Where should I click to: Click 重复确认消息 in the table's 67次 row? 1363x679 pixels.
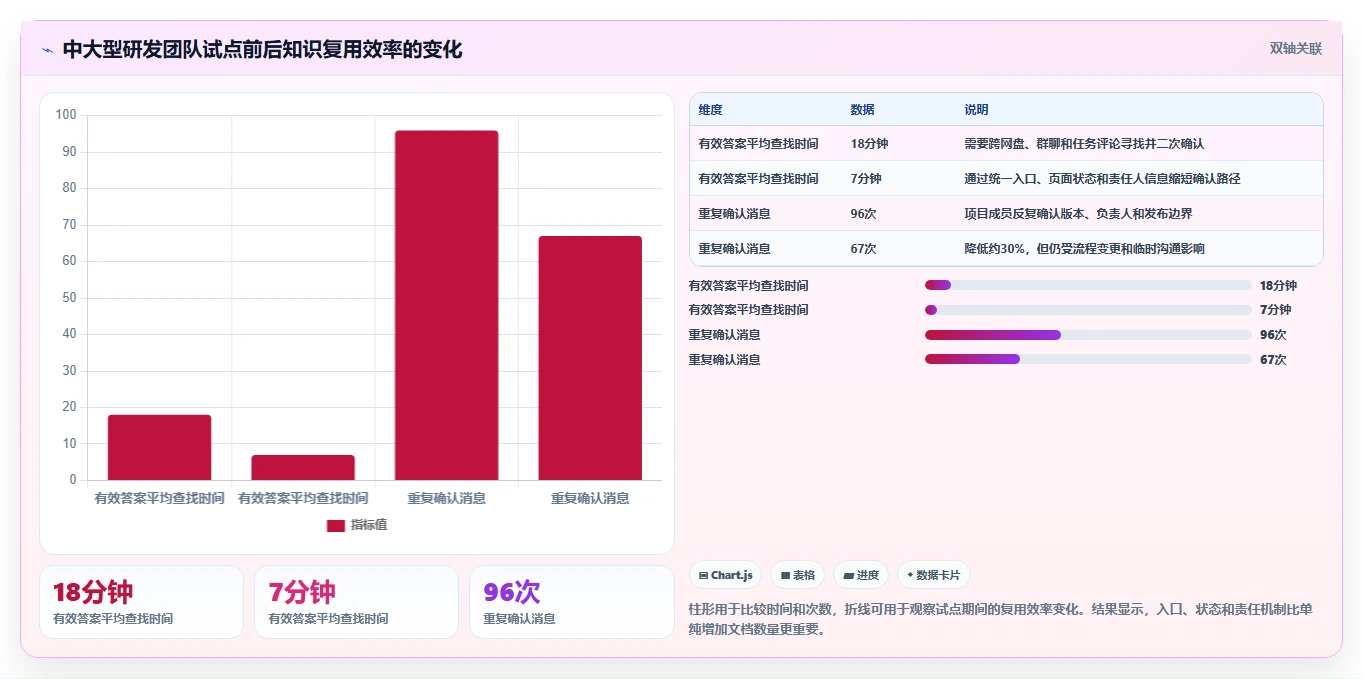734,249
